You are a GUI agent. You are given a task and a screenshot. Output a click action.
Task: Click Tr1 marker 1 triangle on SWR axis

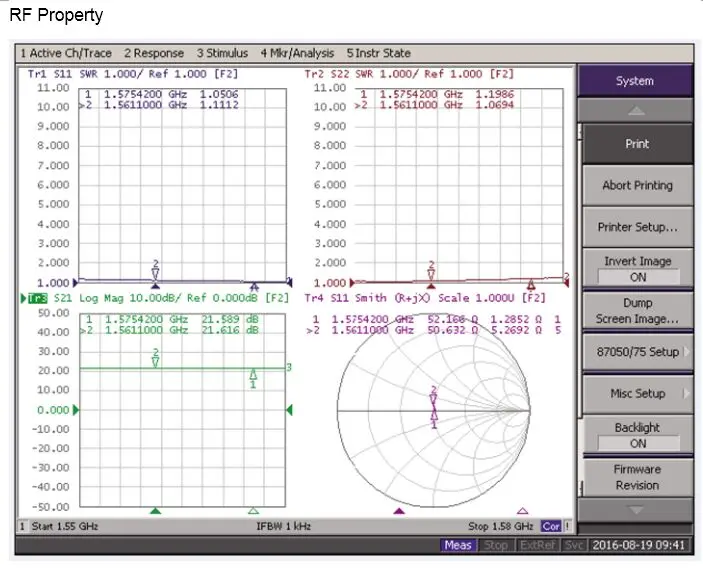(254, 286)
